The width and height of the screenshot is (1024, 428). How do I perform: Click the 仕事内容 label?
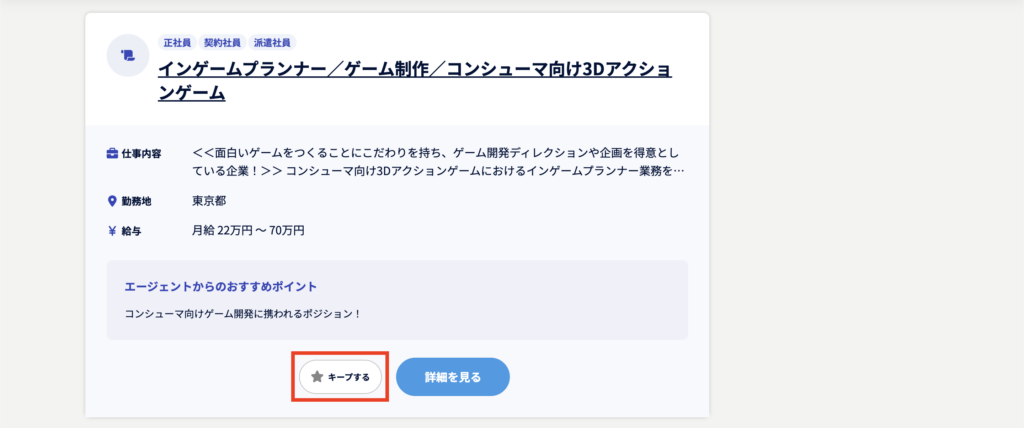coord(141,154)
